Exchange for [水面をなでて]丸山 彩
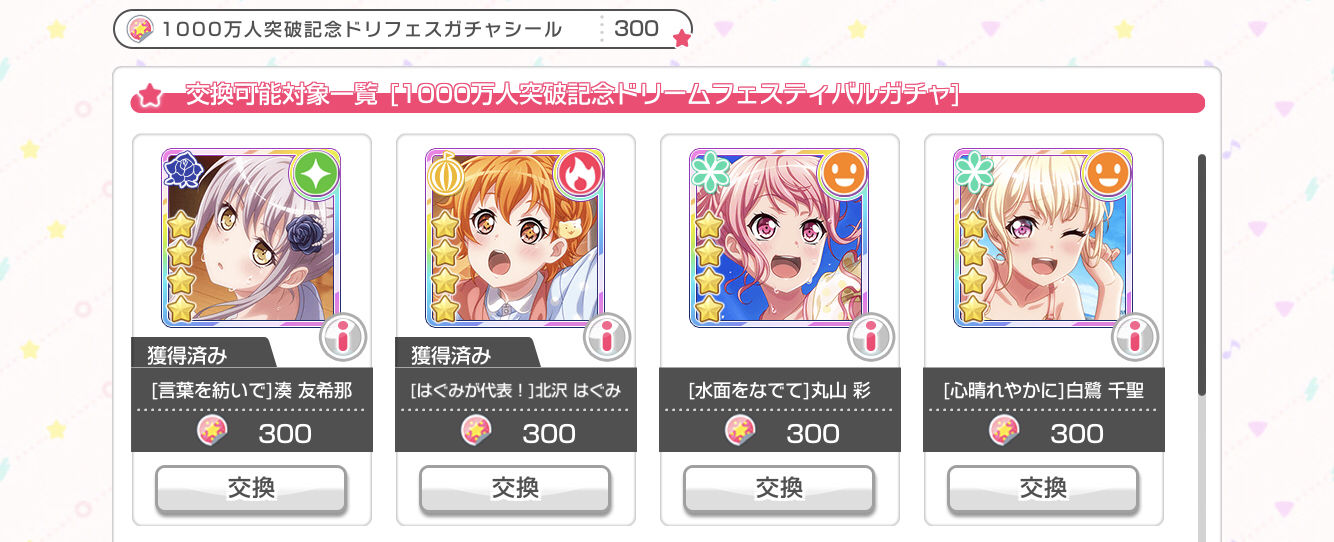The height and width of the screenshot is (542, 1334). pyautogui.click(x=779, y=488)
